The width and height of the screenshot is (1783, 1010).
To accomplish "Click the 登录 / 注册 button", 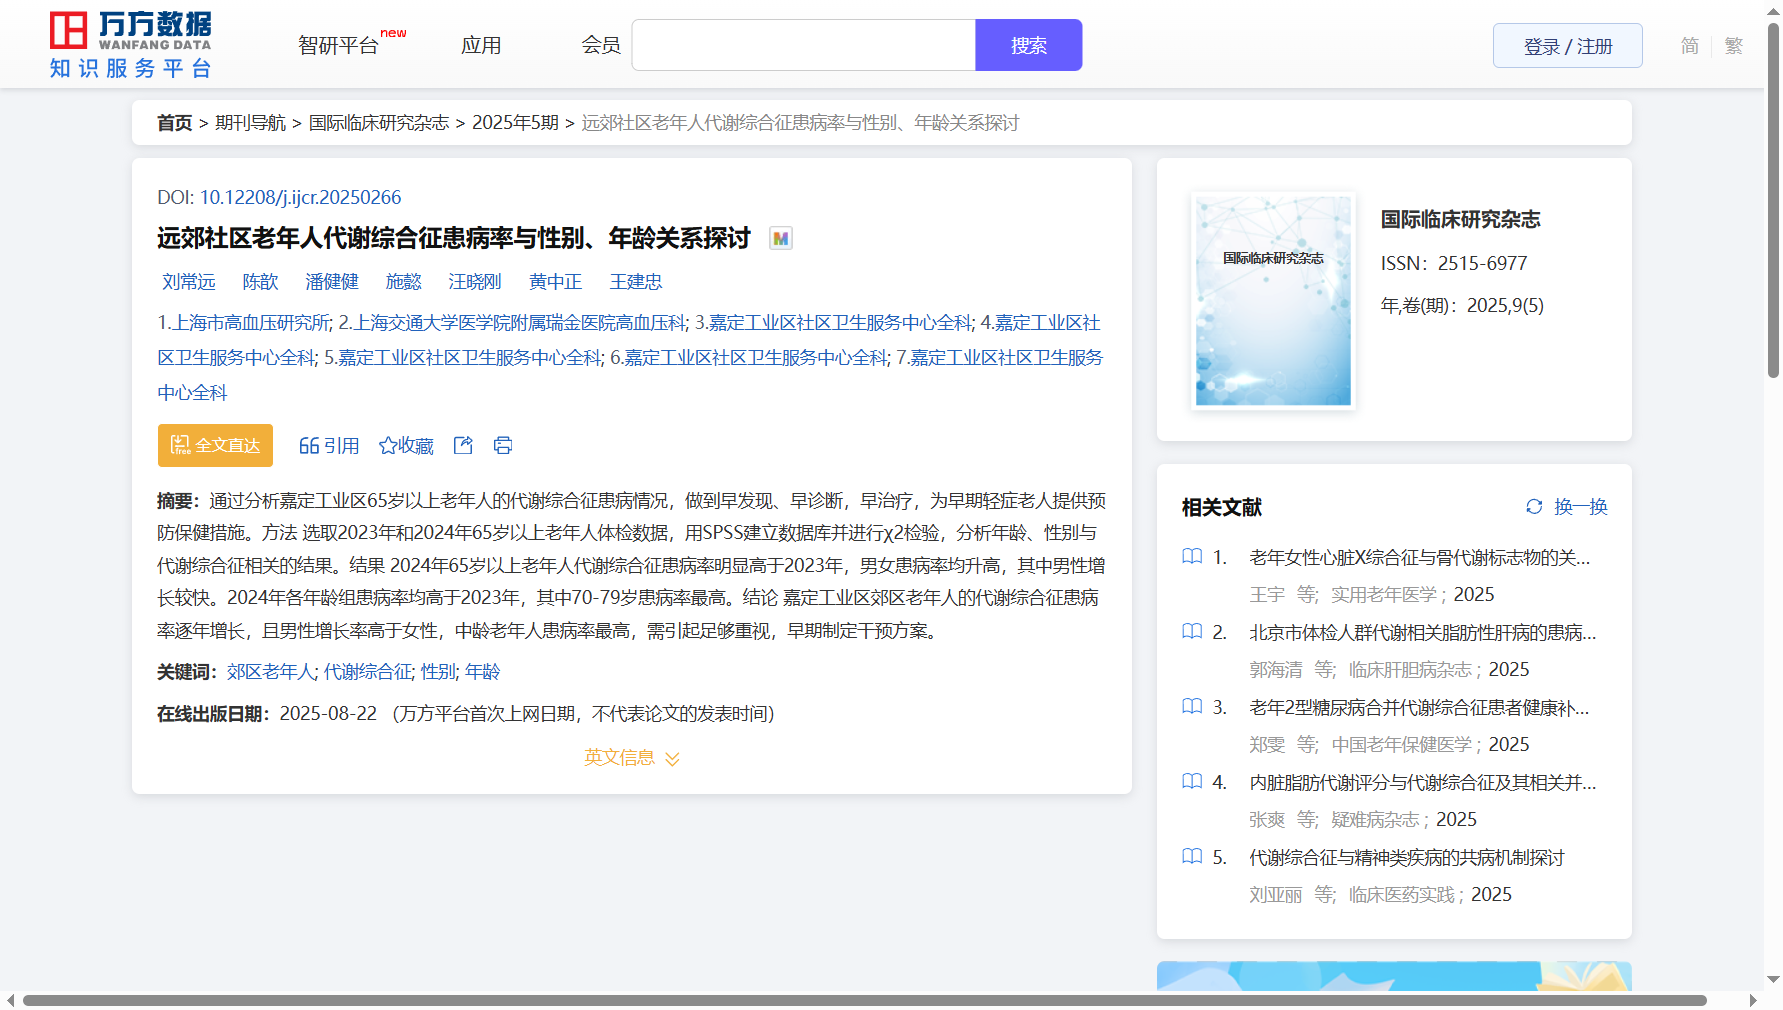I will click(1567, 46).
